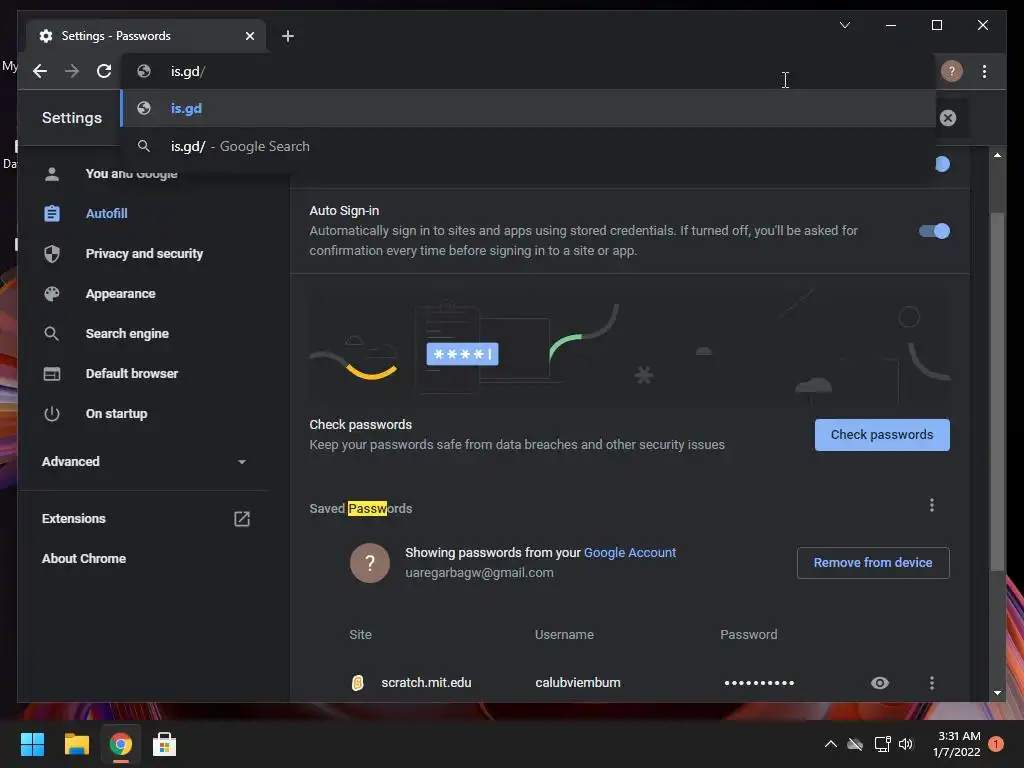Click the Settings page title
The height and width of the screenshot is (768, 1024).
(x=72, y=118)
